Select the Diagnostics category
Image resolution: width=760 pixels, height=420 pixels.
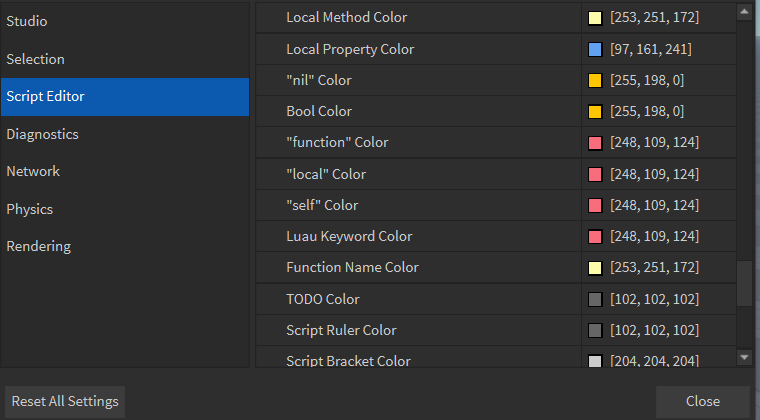[42, 134]
